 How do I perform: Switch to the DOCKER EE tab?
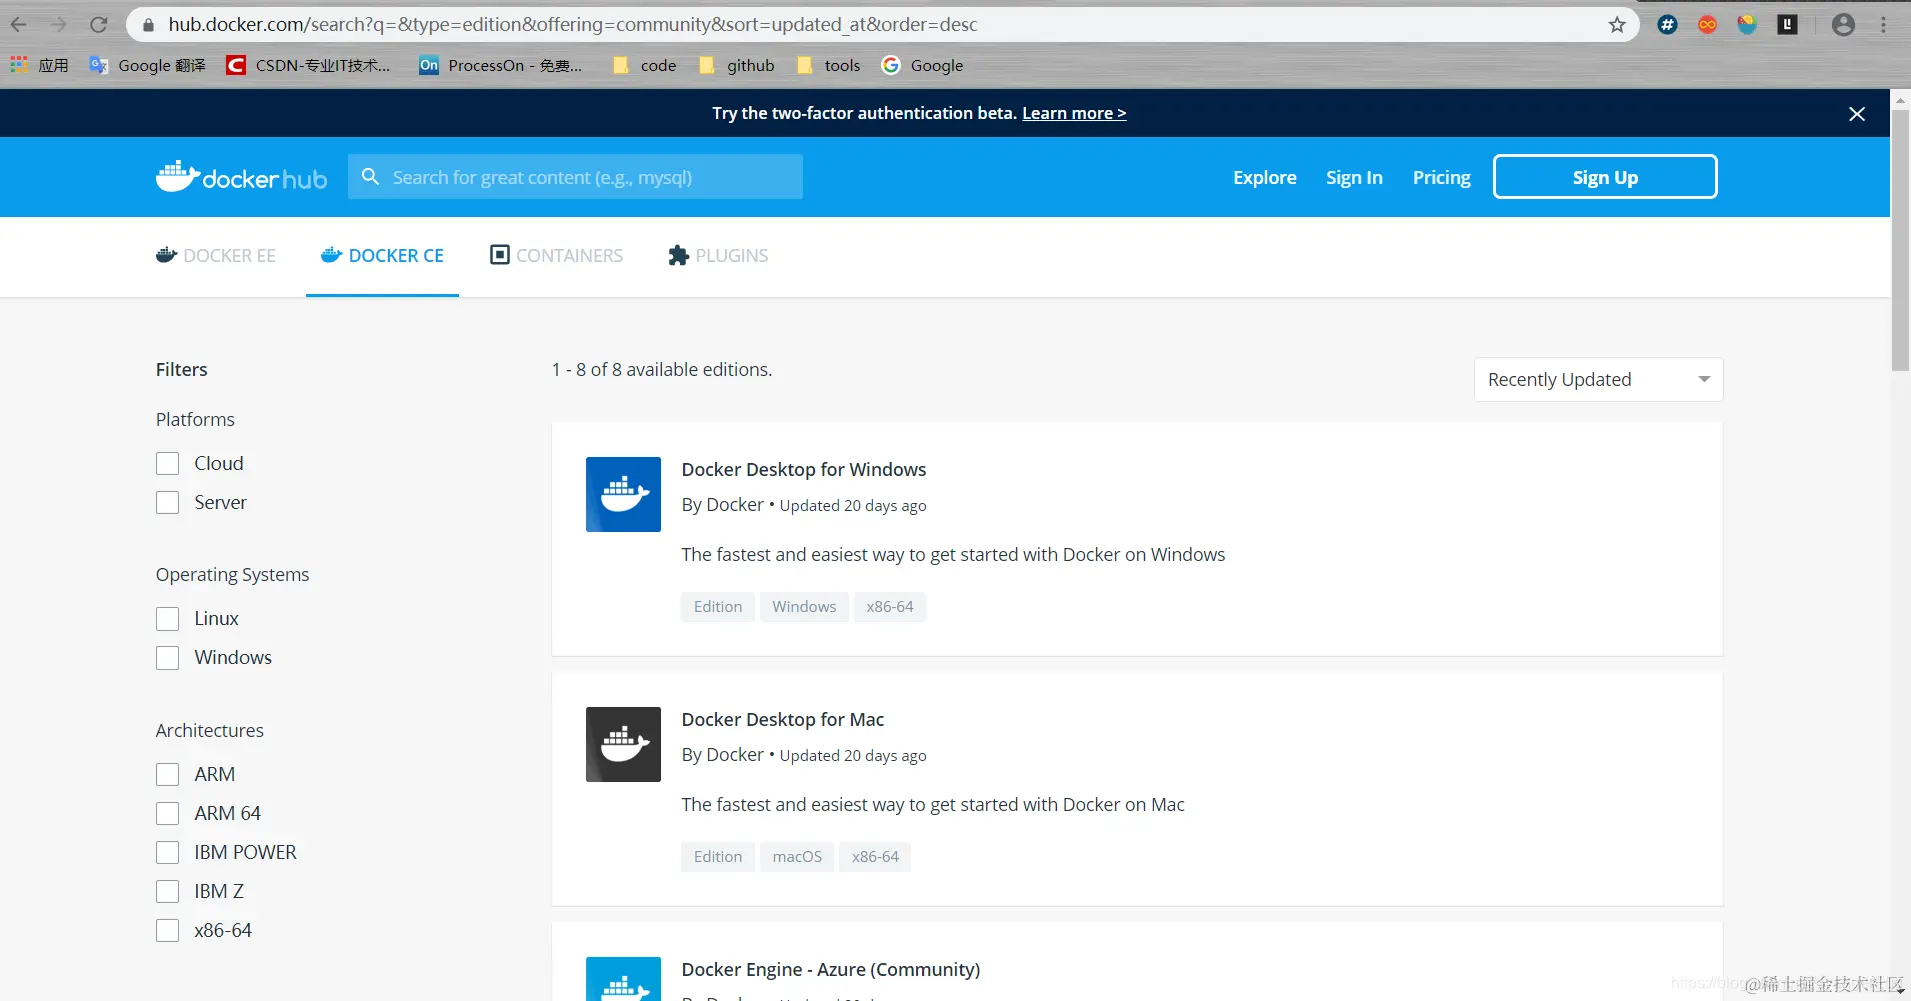pyautogui.click(x=216, y=256)
